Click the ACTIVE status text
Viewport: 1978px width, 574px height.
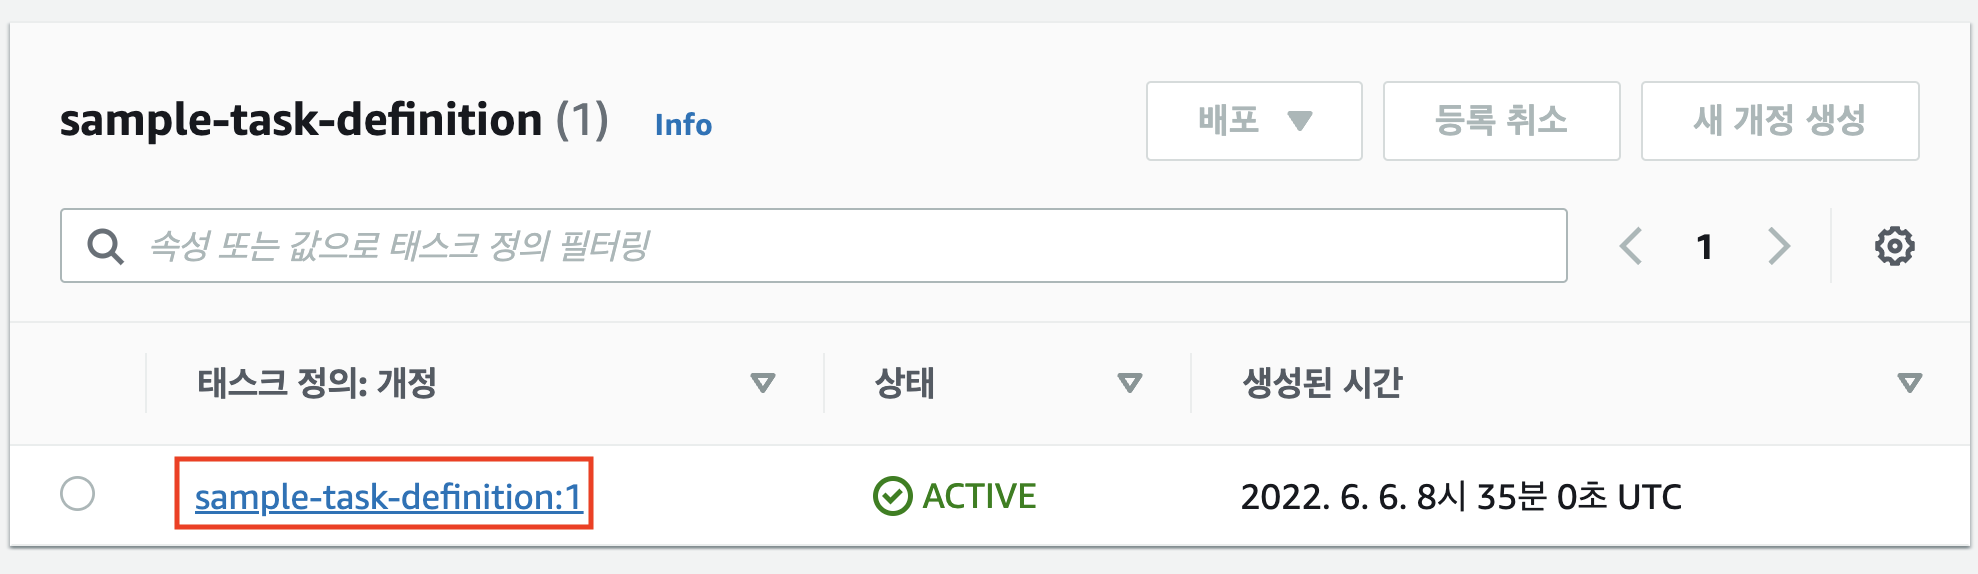(979, 496)
